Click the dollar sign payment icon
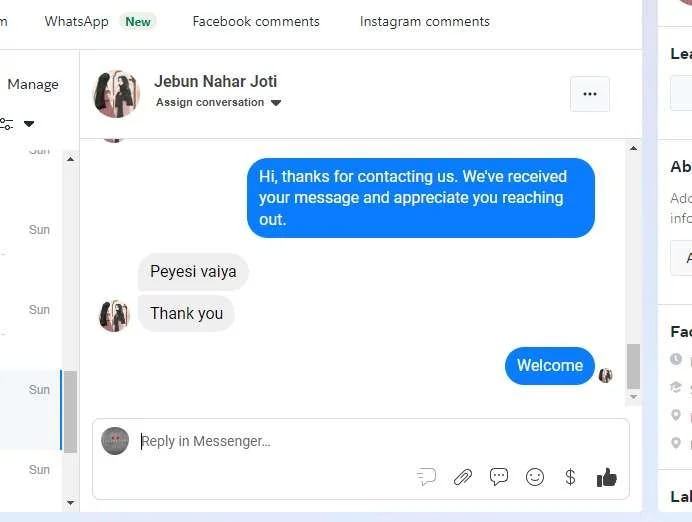Image resolution: width=692 pixels, height=522 pixels. [570, 477]
